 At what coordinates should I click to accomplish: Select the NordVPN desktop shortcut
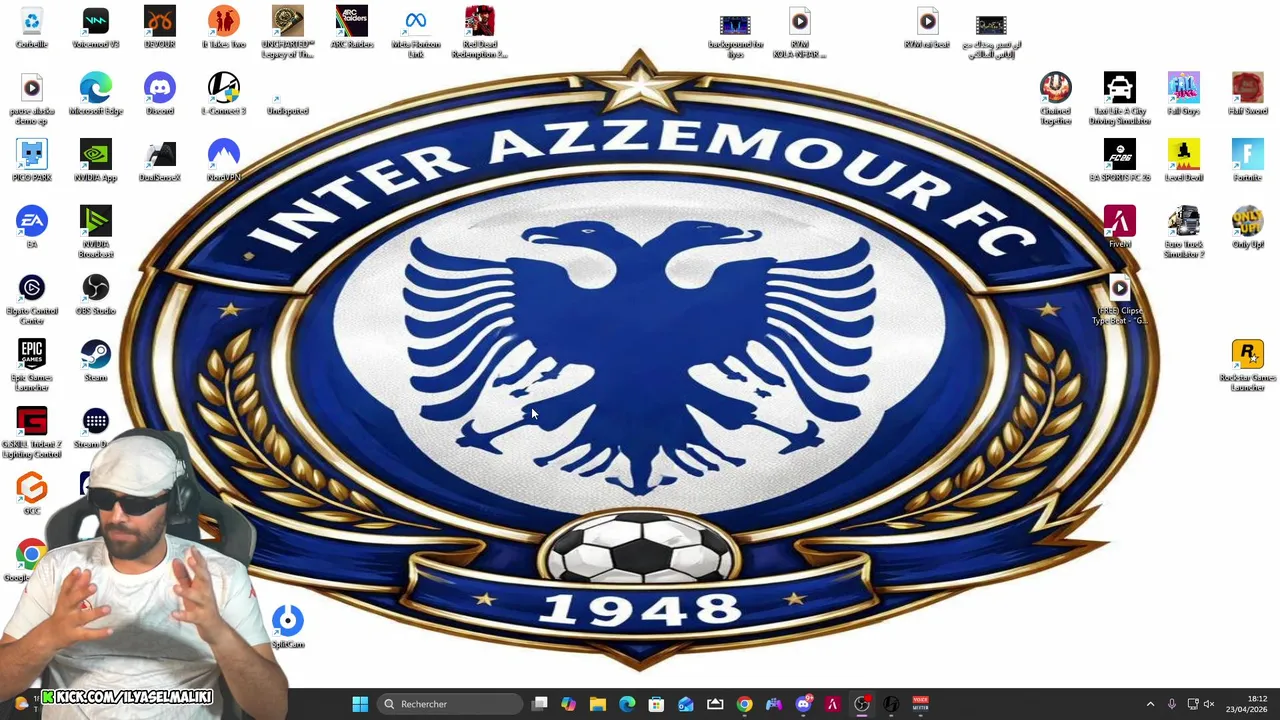coord(224,162)
